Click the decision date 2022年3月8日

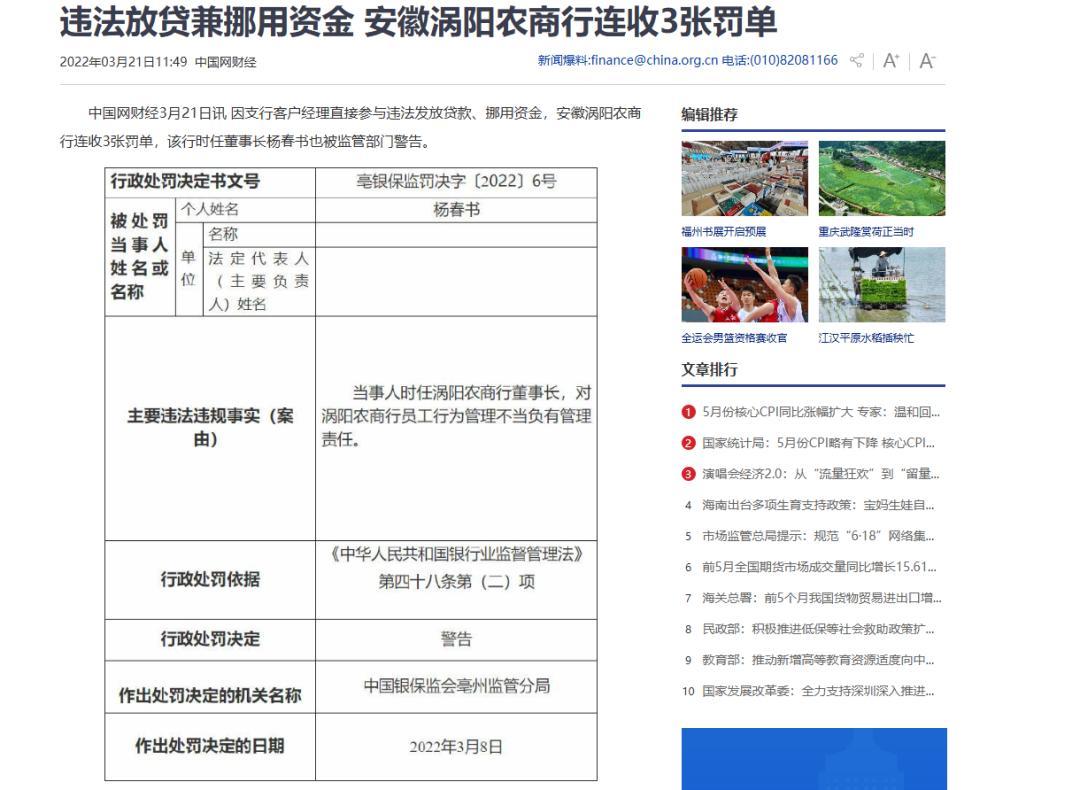click(x=456, y=747)
